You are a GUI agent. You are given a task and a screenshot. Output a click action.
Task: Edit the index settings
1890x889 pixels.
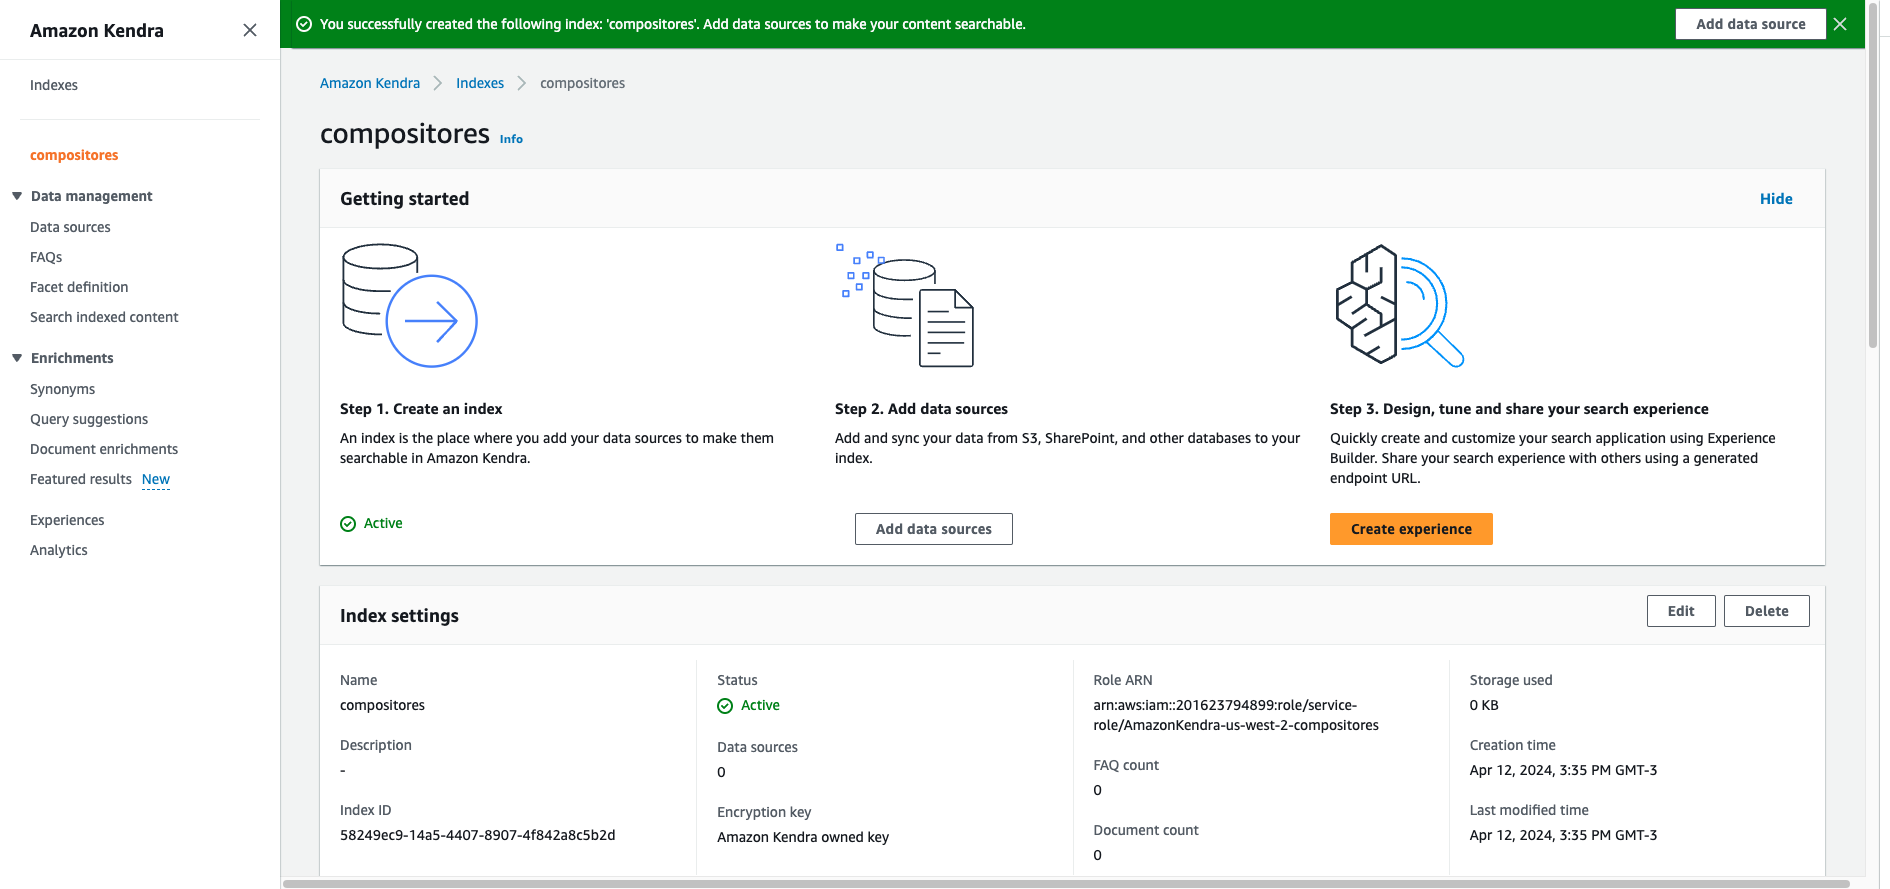1681,611
